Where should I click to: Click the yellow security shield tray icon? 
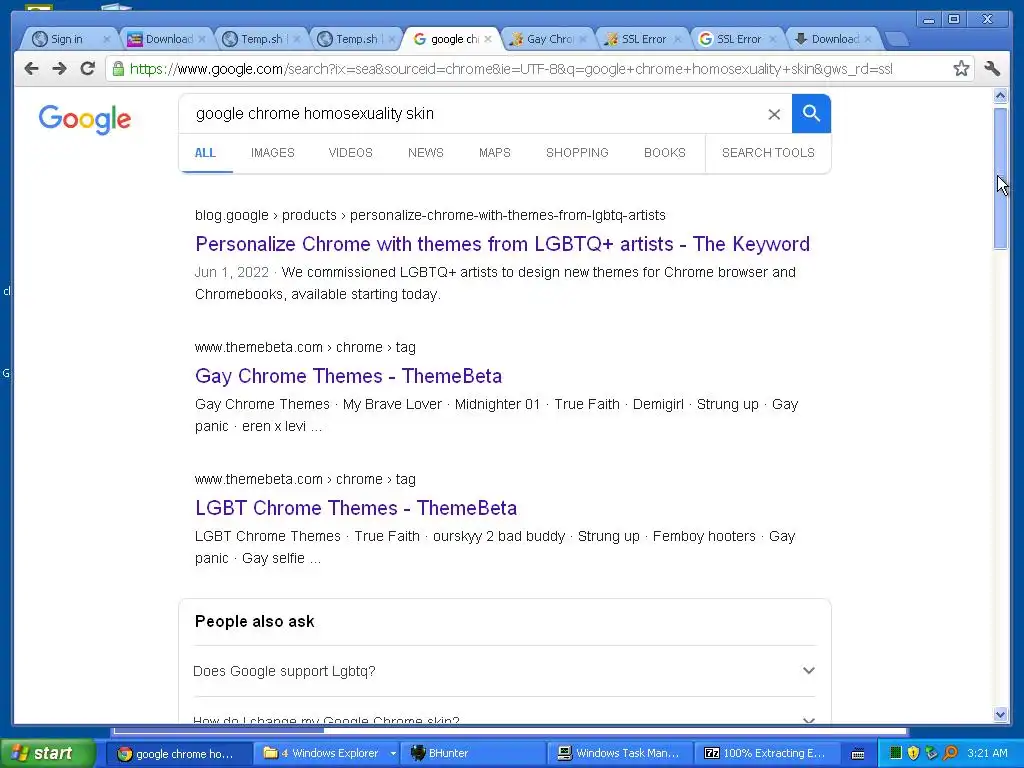point(914,753)
